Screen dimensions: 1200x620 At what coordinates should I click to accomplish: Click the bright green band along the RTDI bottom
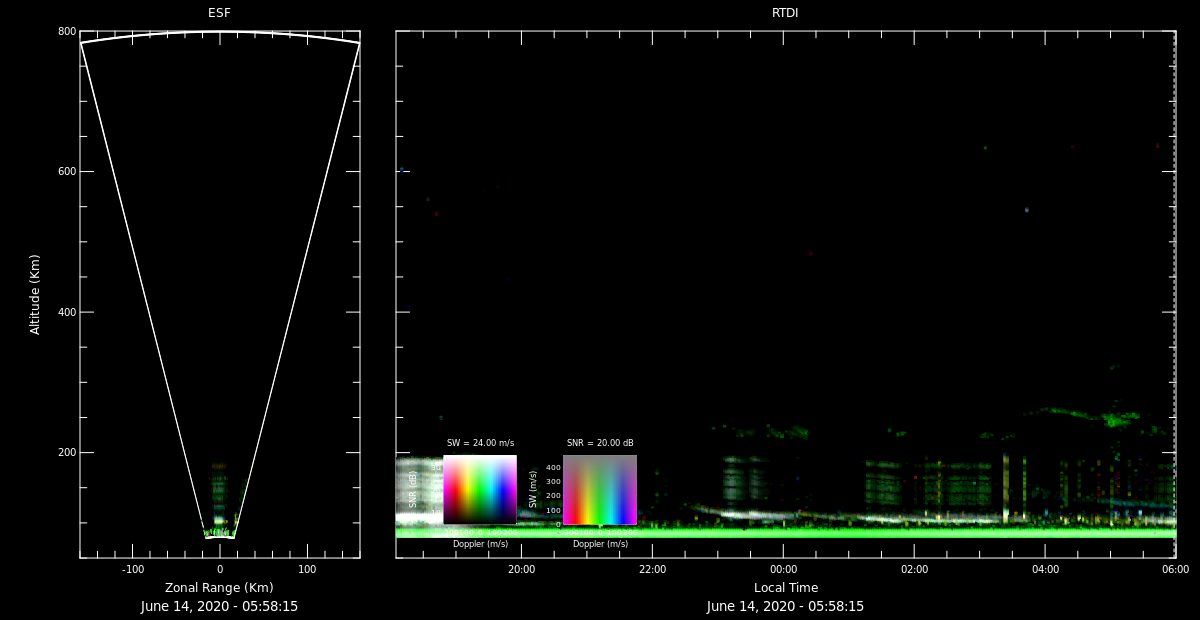[x=785, y=533]
